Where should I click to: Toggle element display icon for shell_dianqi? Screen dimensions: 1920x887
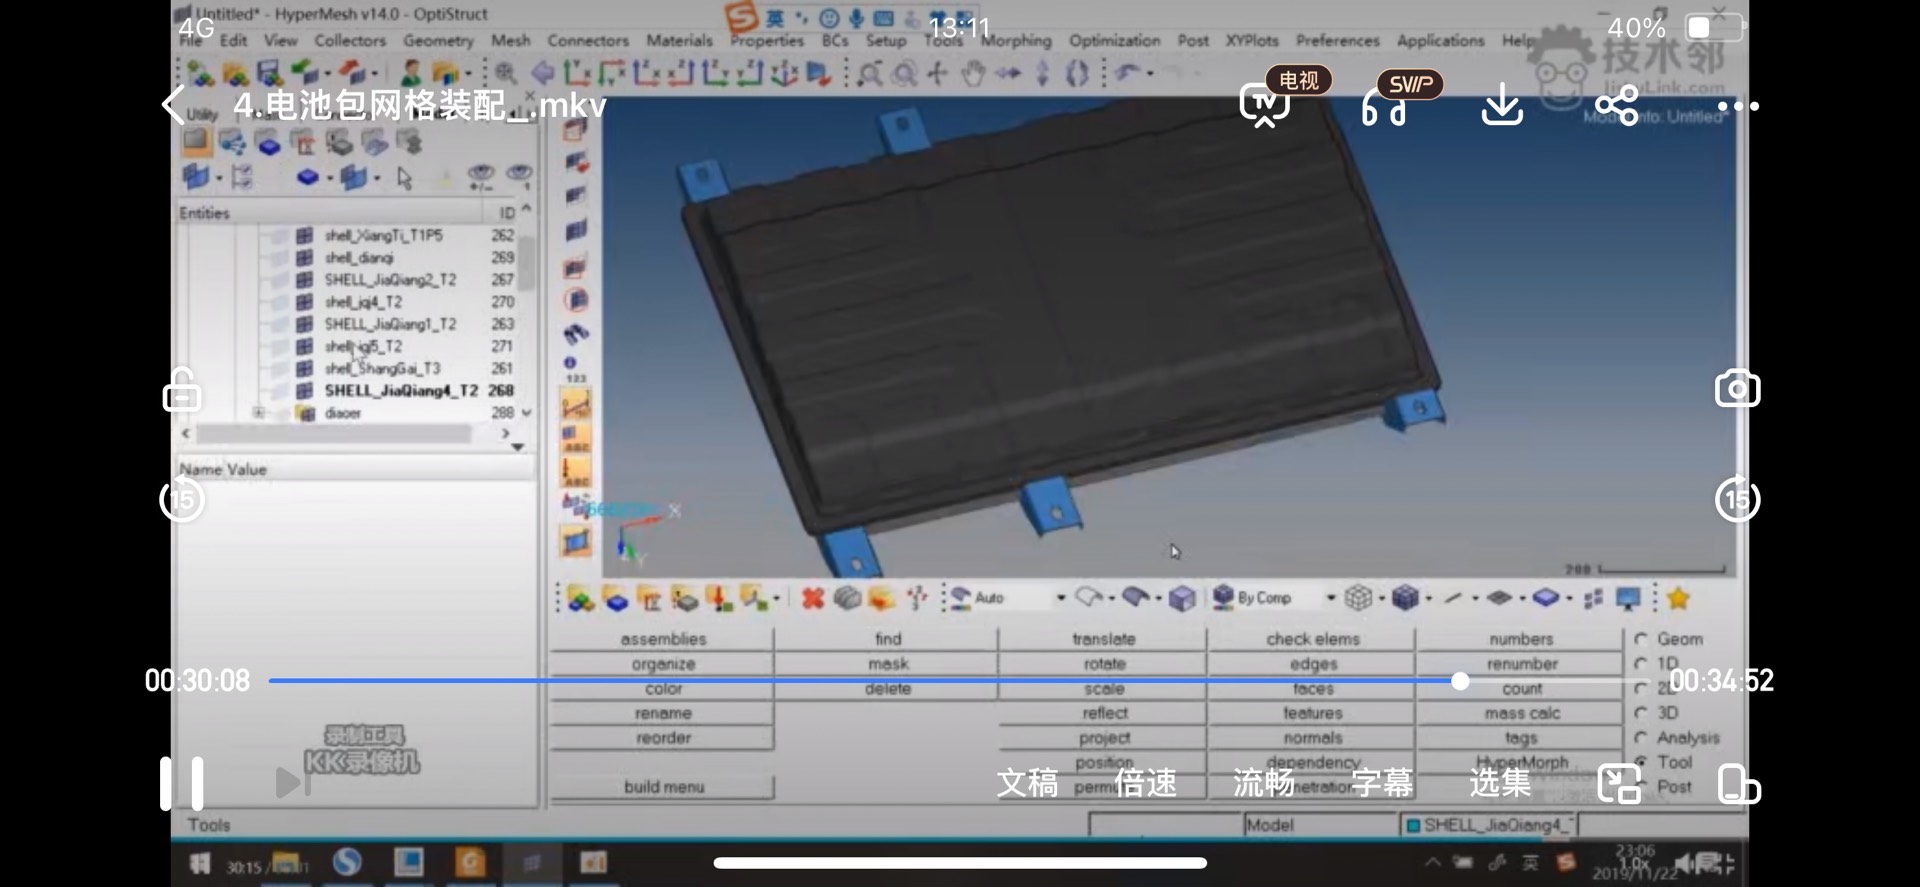point(304,257)
